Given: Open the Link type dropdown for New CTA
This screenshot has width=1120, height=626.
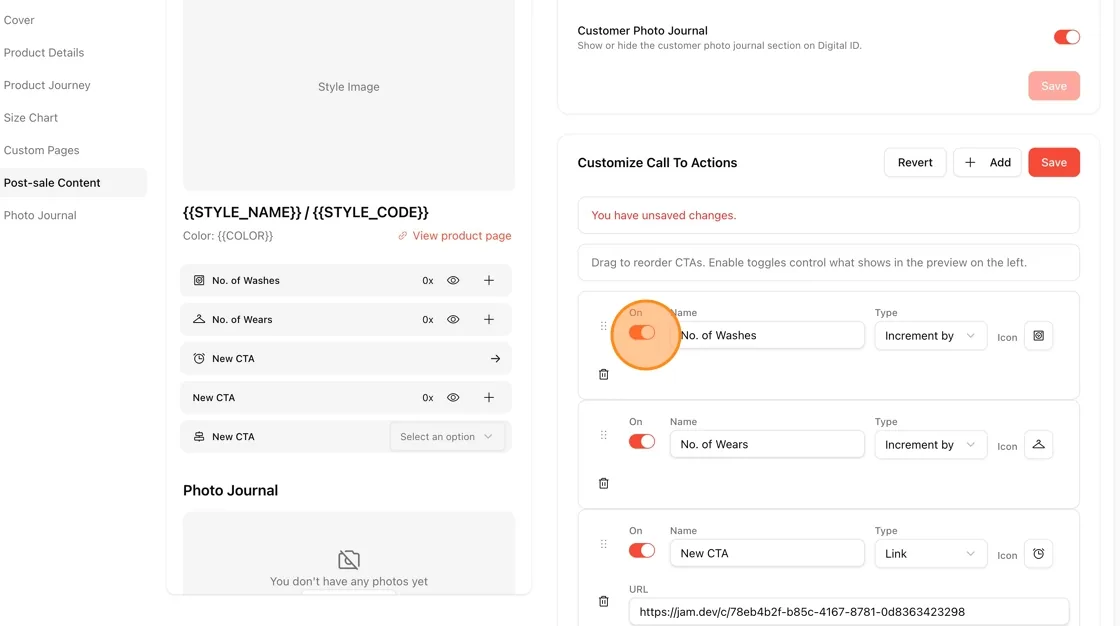Looking at the screenshot, I should point(930,554).
